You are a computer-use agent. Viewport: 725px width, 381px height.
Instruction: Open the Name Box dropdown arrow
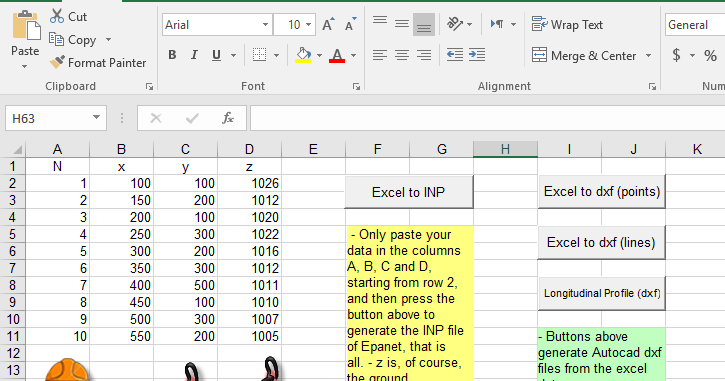click(96, 117)
